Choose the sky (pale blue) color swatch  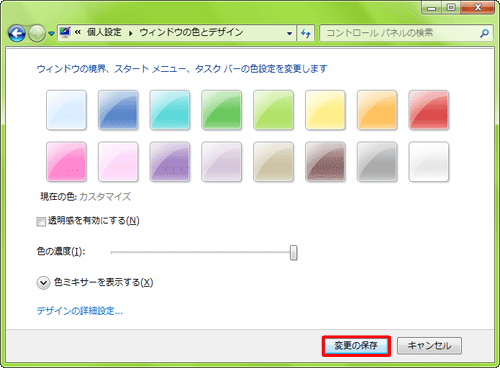[x=66, y=110]
